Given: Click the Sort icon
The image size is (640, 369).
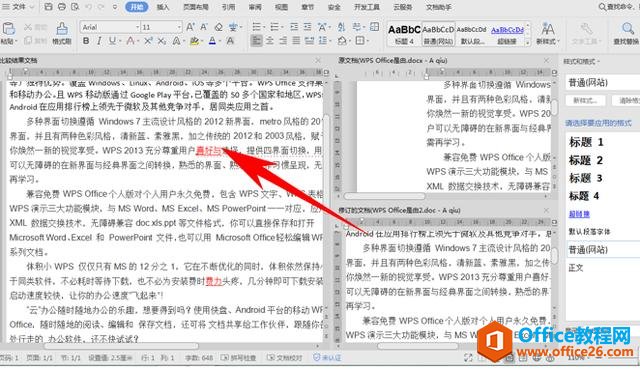Looking at the screenshot, I should coord(341,27).
